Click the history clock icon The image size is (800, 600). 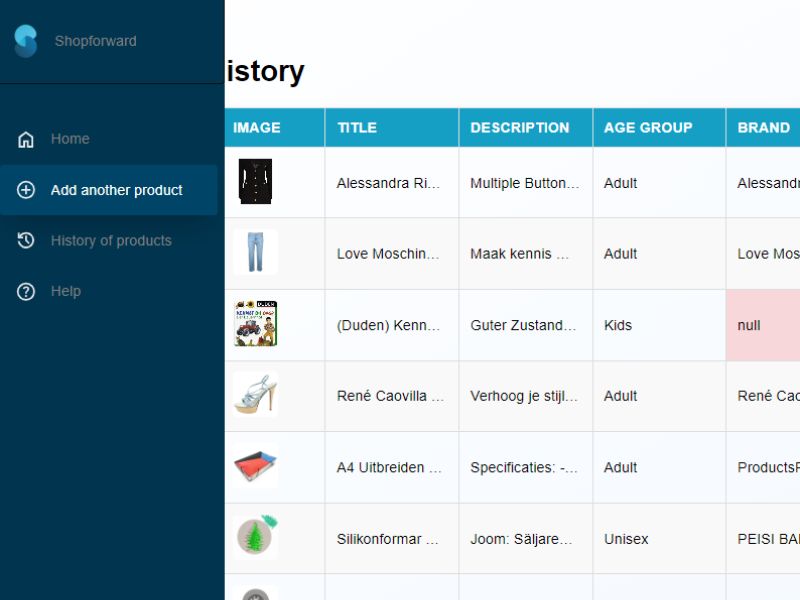tap(26, 240)
